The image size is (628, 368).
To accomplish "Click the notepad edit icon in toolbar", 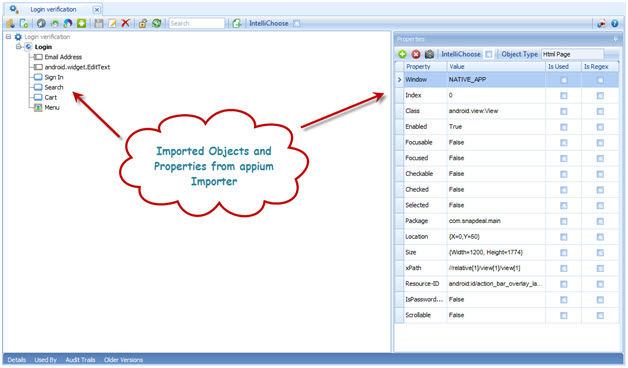I will [x=112, y=23].
